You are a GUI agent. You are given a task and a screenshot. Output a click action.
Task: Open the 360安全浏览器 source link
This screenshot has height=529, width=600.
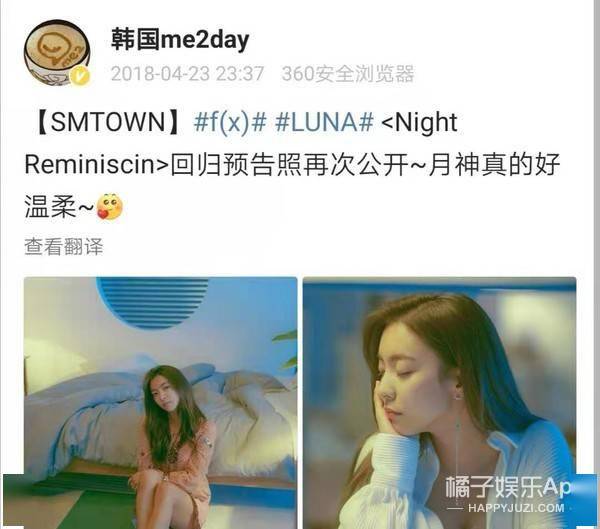coord(348,73)
